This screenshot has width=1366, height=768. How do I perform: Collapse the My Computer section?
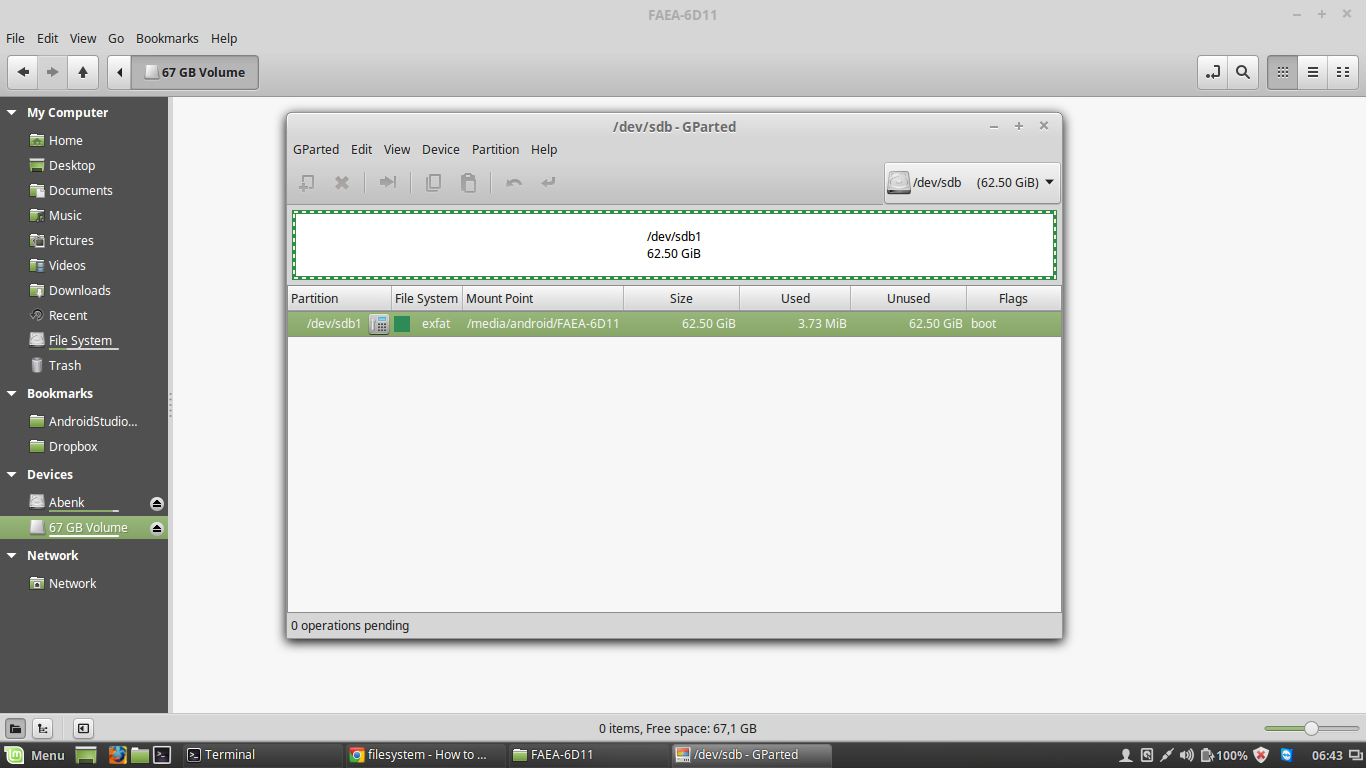pyautogui.click(x=12, y=113)
